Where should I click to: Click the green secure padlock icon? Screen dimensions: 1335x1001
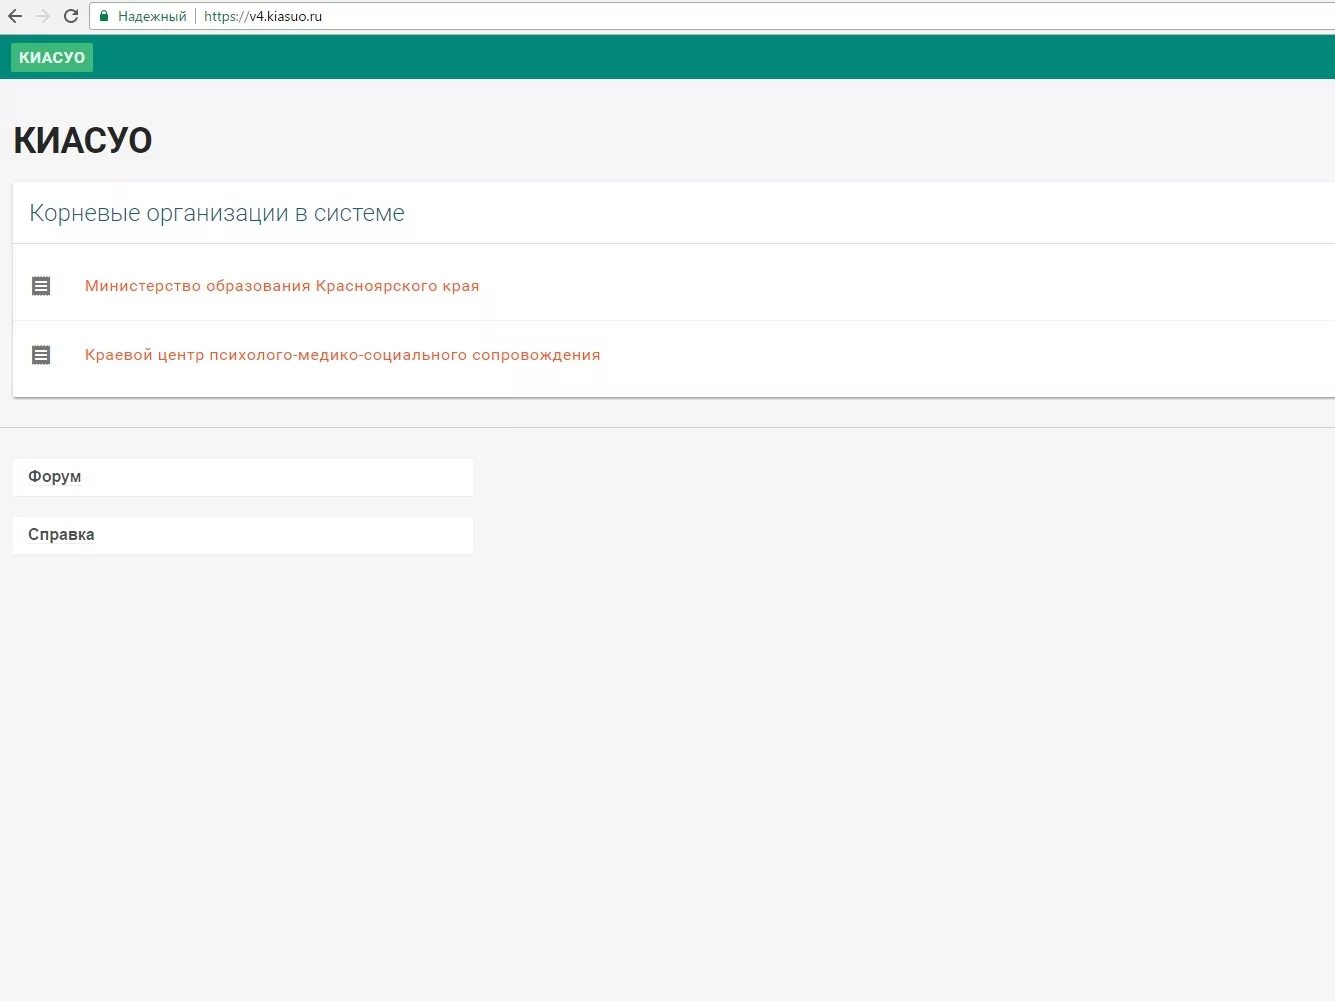104,16
